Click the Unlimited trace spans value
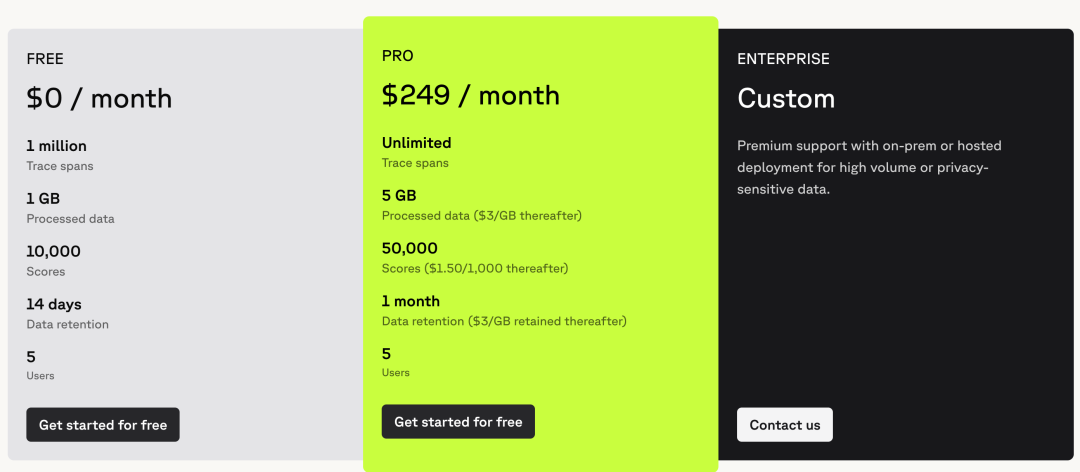Viewport: 1080px width, 472px height. tap(416, 143)
